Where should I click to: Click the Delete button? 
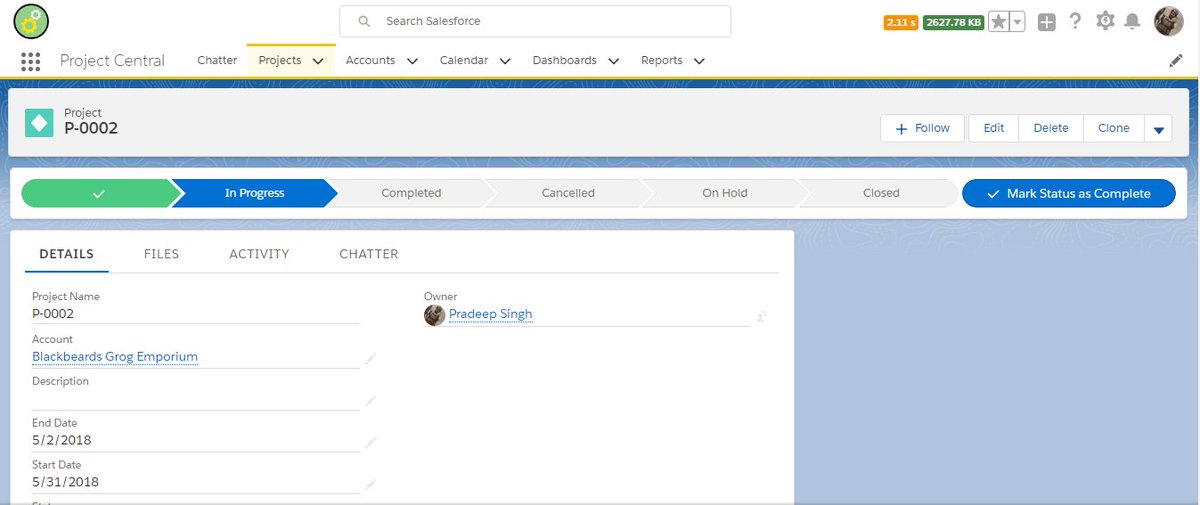click(x=1051, y=128)
